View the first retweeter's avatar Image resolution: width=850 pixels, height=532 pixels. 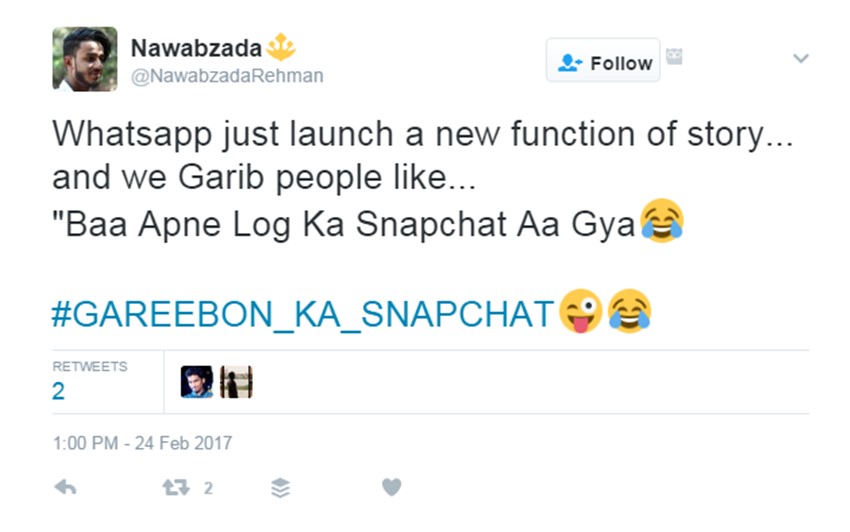coord(197,381)
